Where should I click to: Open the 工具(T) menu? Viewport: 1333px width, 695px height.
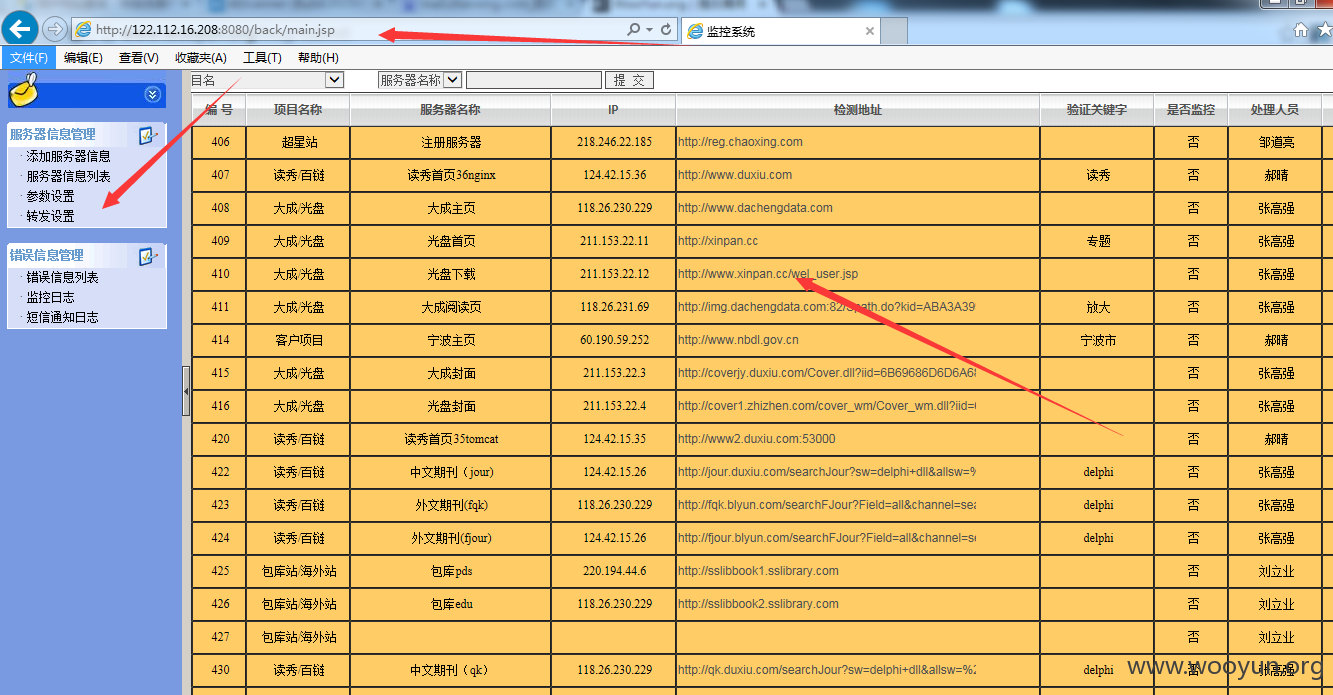click(262, 58)
